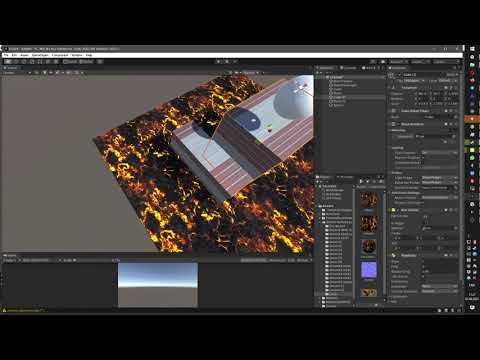Select the Move tool in the toolbar
480x360 pixels.
[16, 62]
